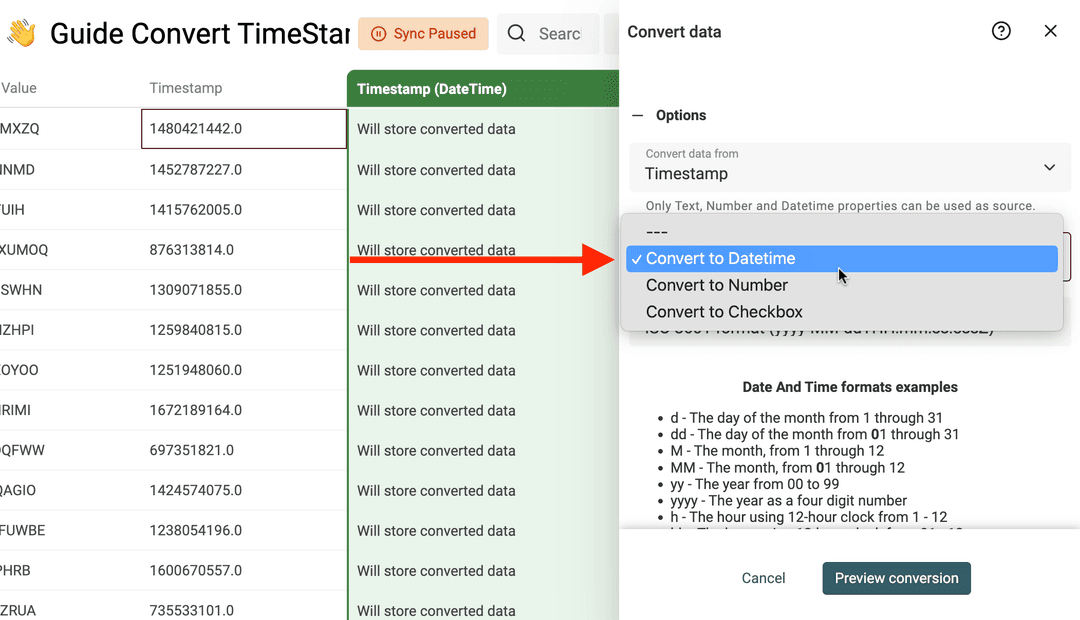Click the search magnifier icon
The height and width of the screenshot is (620, 1080).
click(517, 33)
